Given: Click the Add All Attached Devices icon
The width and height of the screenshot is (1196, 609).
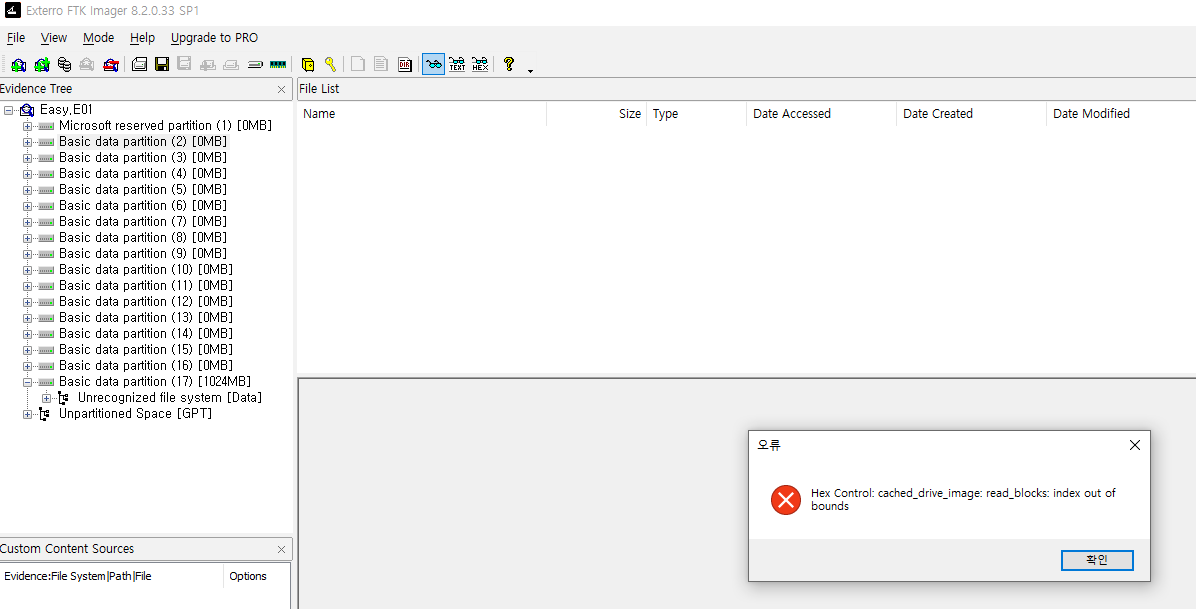Looking at the screenshot, I should click(41, 65).
